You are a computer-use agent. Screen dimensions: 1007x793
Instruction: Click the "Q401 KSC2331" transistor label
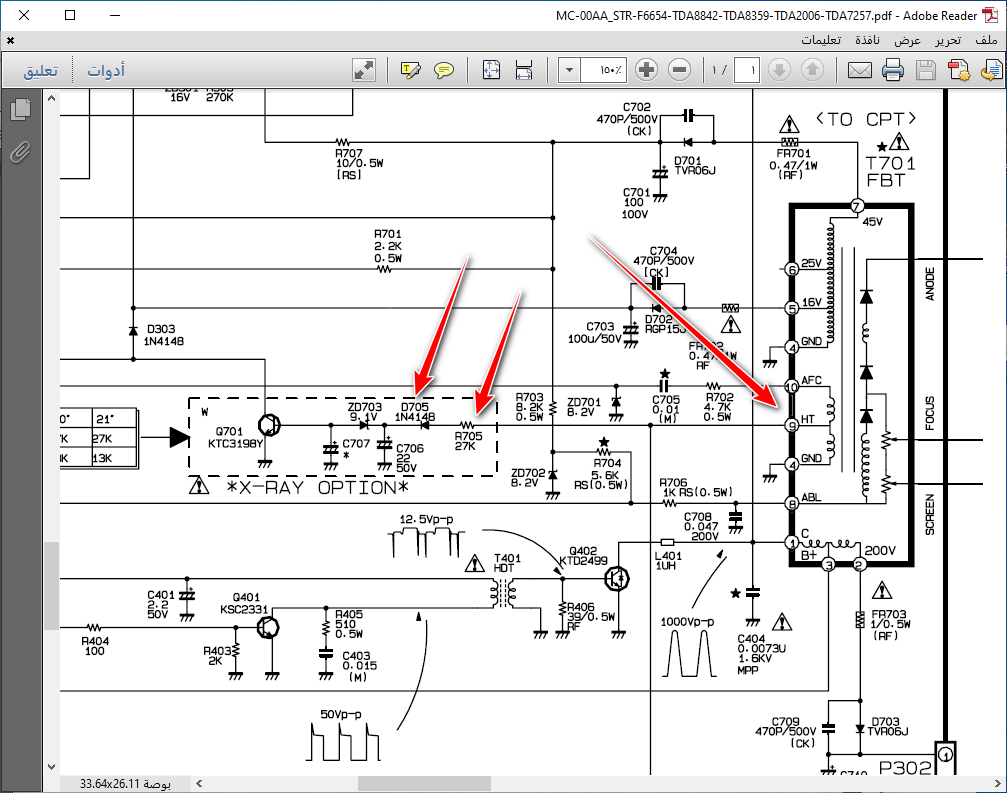point(246,604)
